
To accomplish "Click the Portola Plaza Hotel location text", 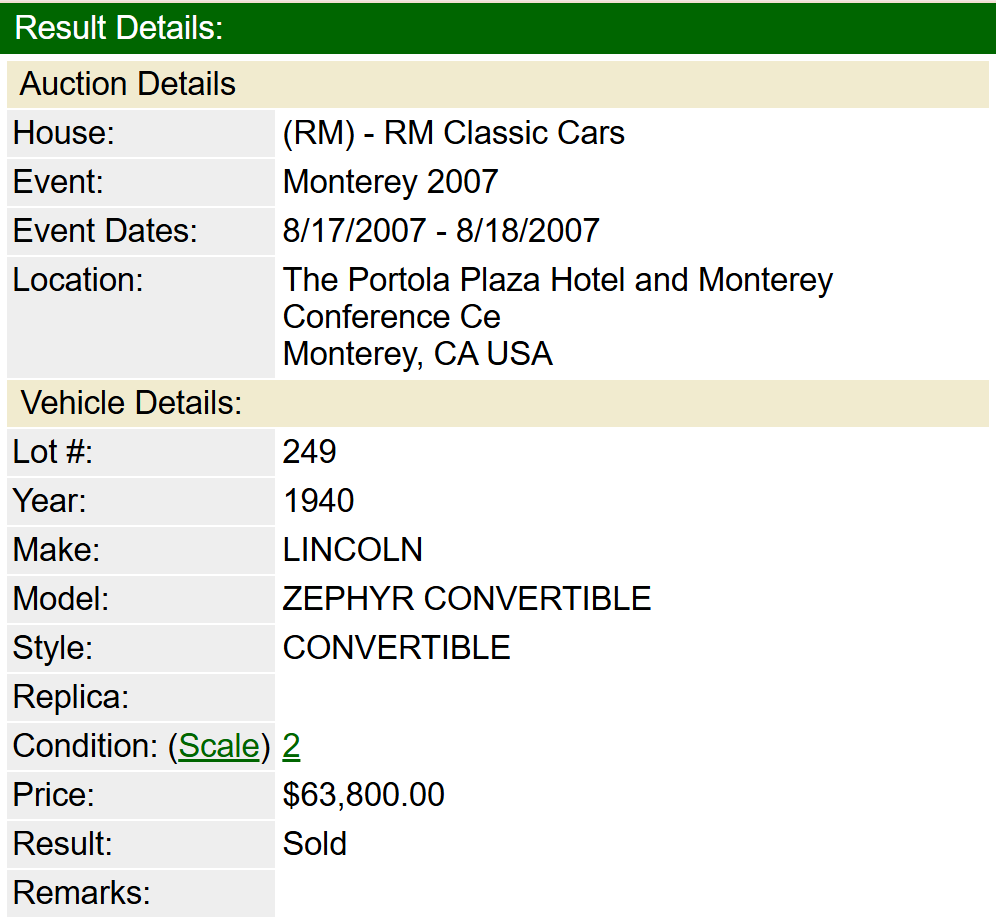I will (x=557, y=281).
